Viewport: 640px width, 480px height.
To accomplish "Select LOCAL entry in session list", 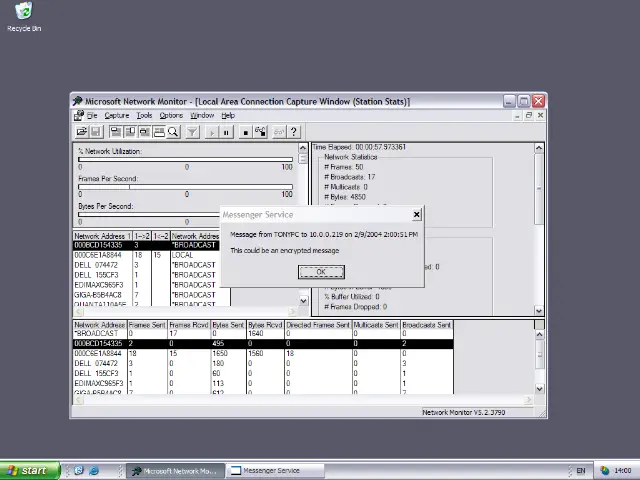I will click(182, 255).
